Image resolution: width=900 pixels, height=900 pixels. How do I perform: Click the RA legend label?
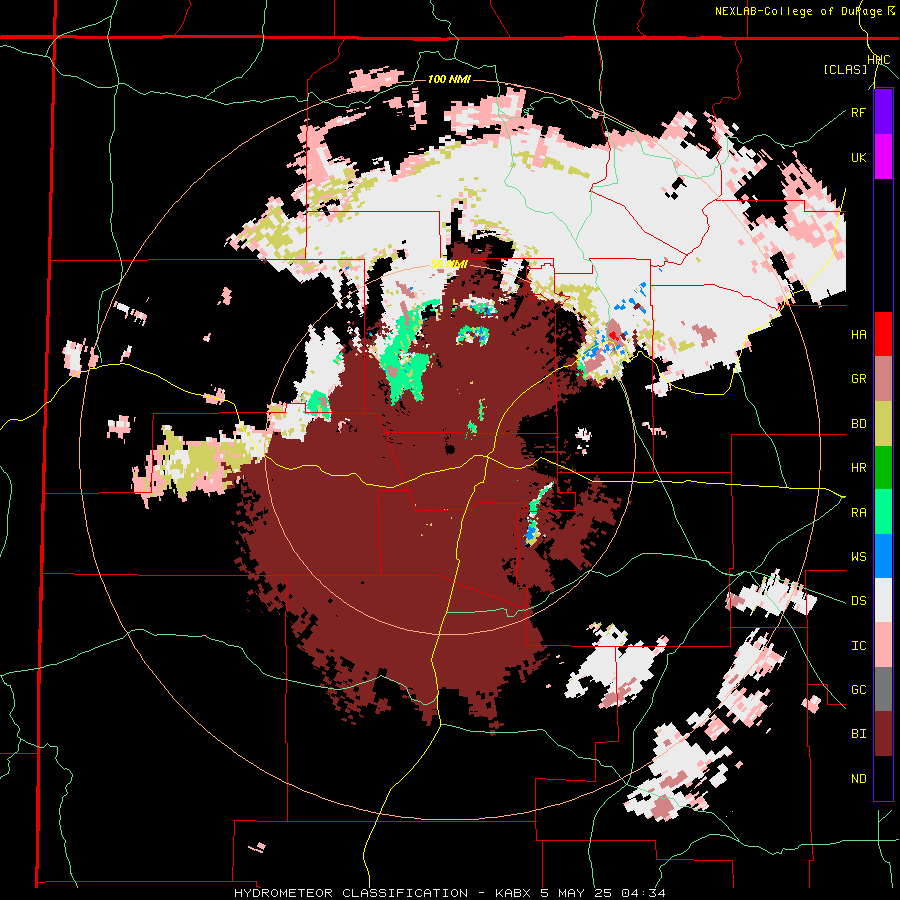(x=859, y=513)
